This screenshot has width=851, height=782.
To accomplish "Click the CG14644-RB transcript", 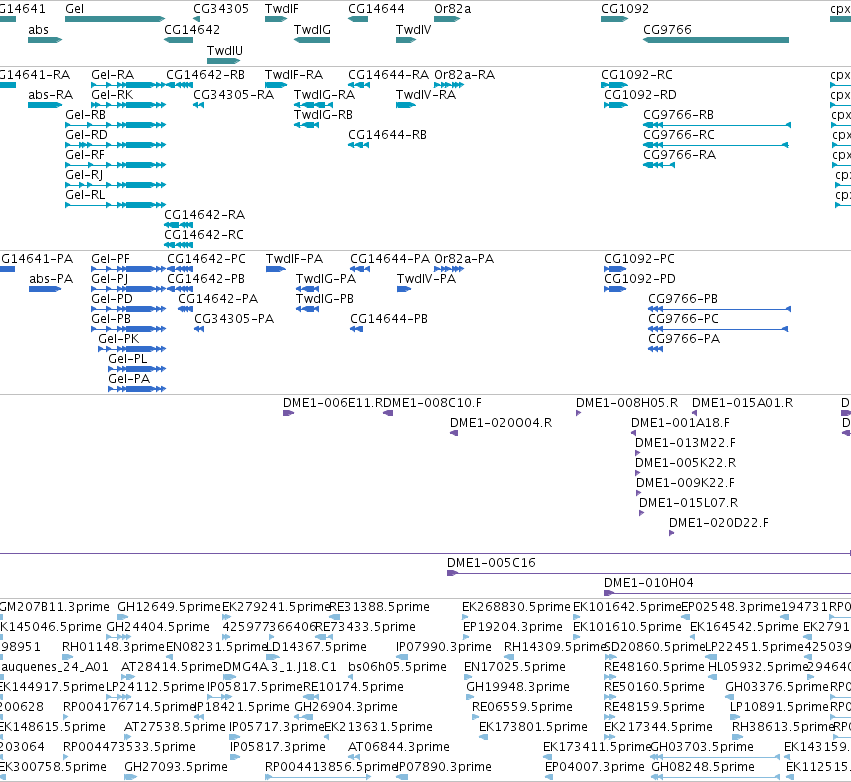I will [358, 145].
